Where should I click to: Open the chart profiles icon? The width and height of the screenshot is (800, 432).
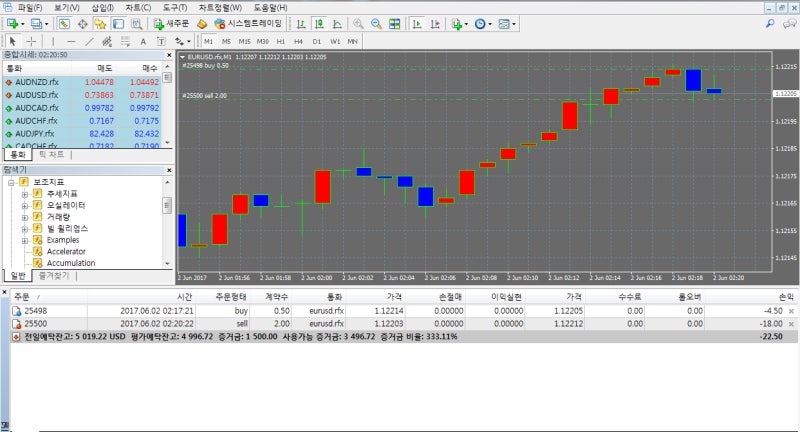coord(36,23)
